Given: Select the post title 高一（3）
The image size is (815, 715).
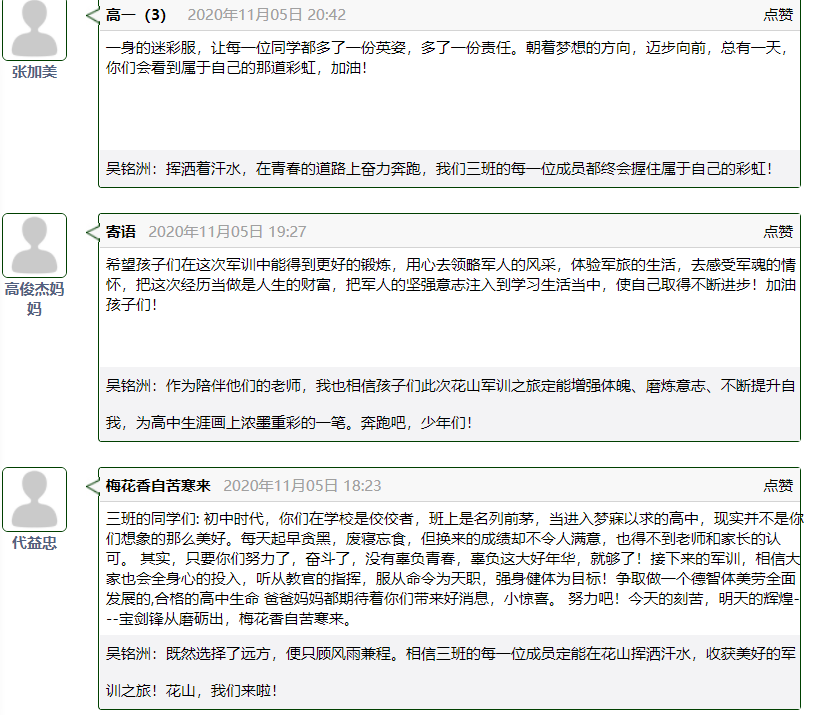Looking at the screenshot, I should click(136, 15).
